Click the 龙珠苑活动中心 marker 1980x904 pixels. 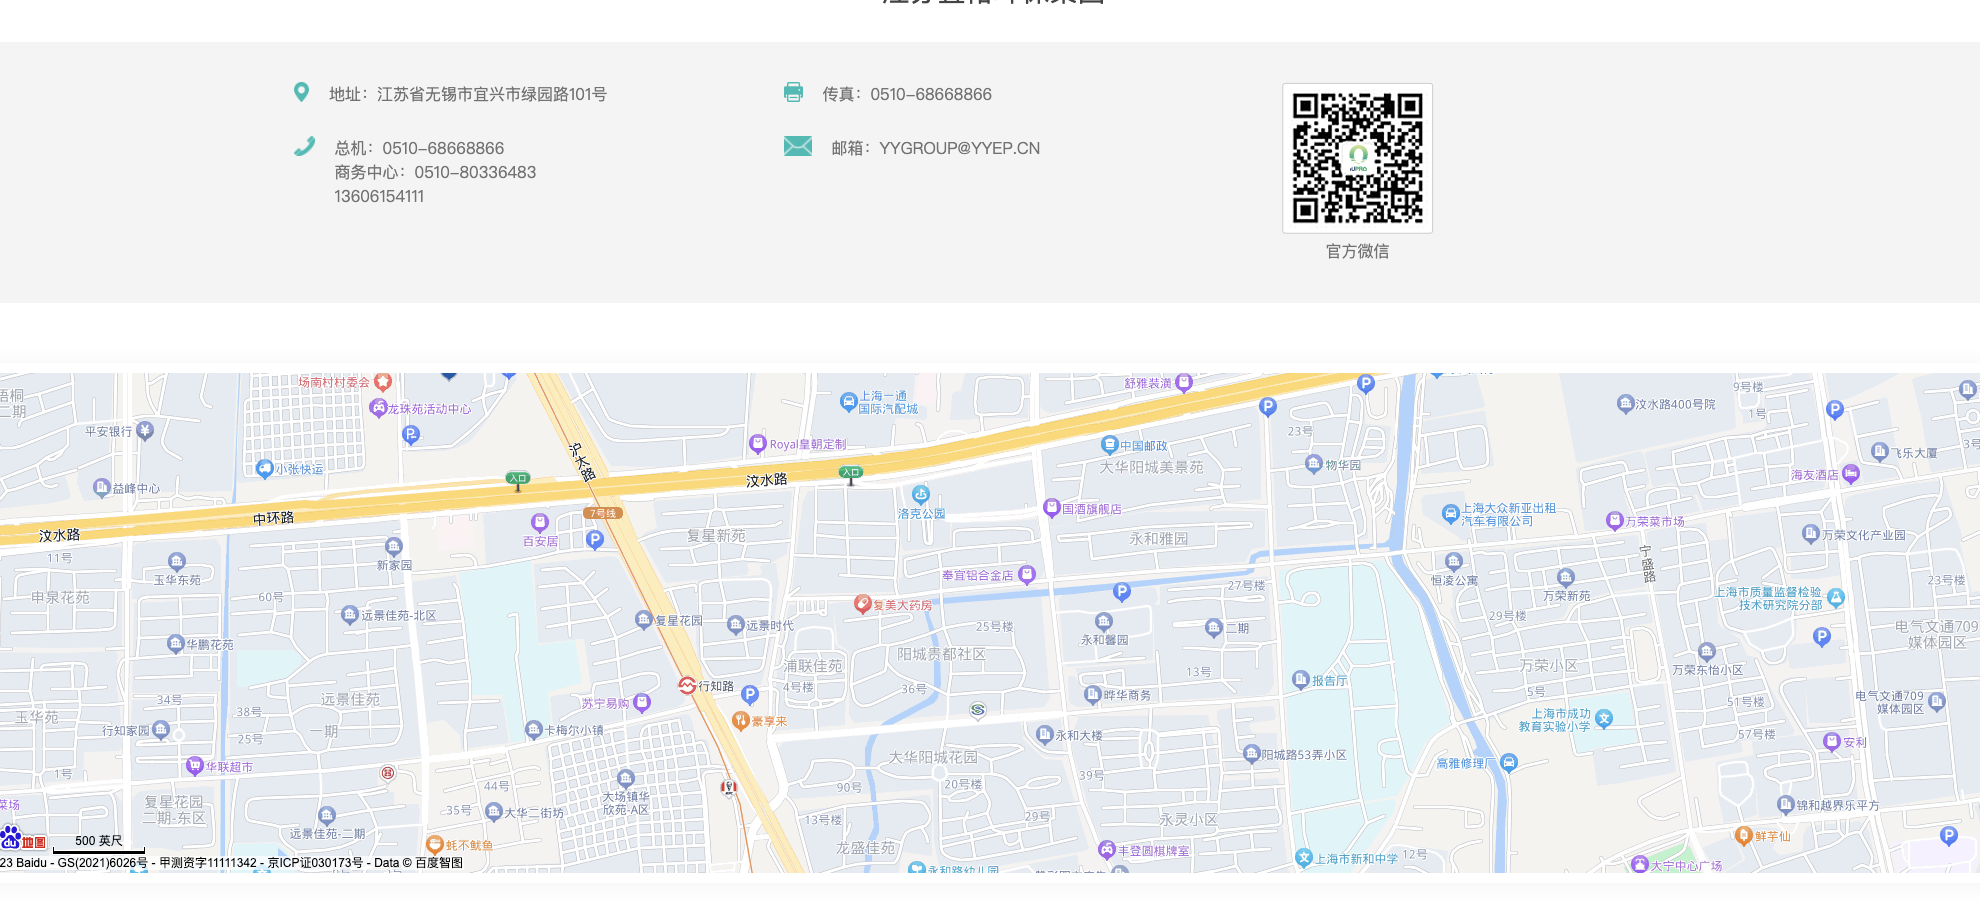pos(378,408)
